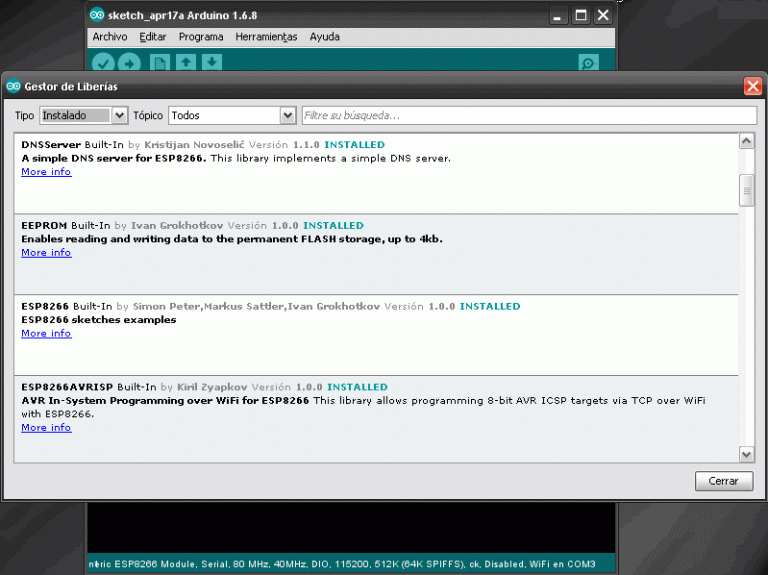Open the Herramientas menu
Image resolution: width=768 pixels, height=575 pixels.
(266, 37)
